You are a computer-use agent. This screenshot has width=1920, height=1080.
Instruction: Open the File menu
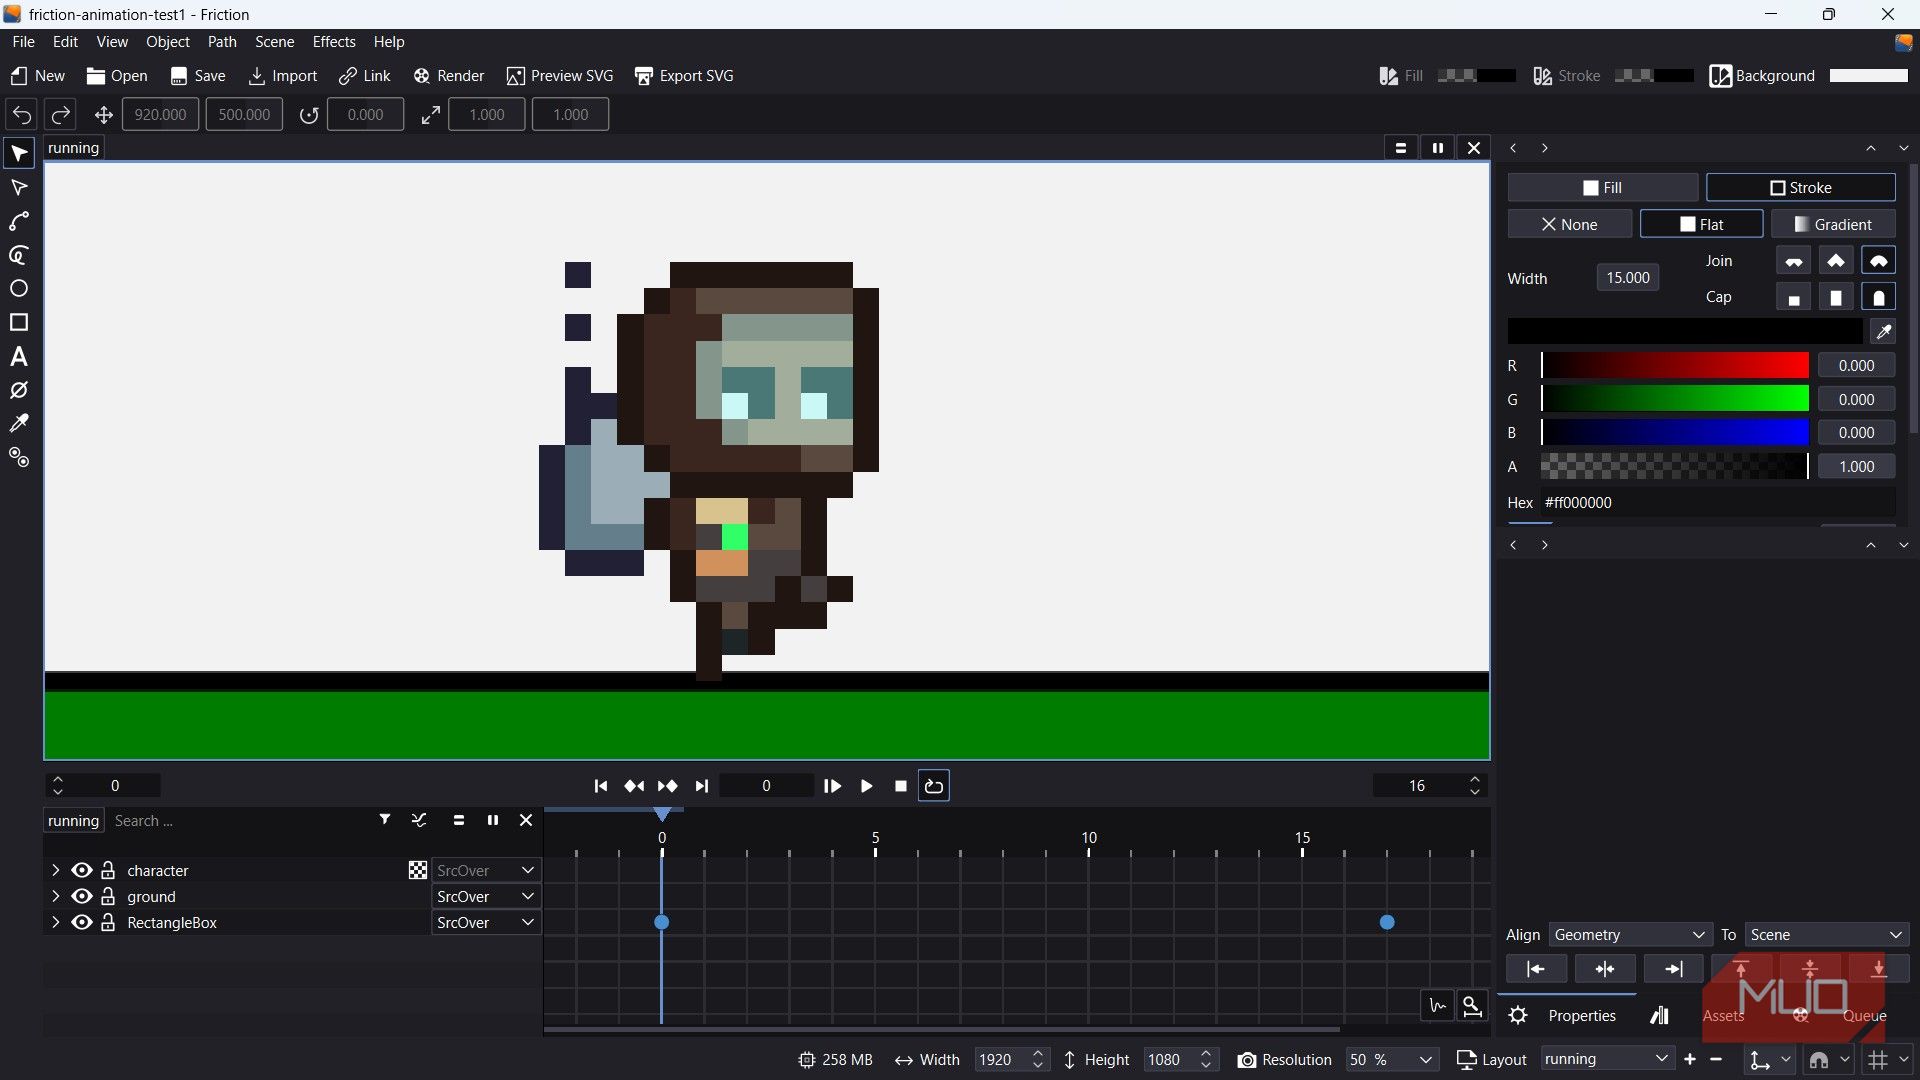[x=23, y=42]
